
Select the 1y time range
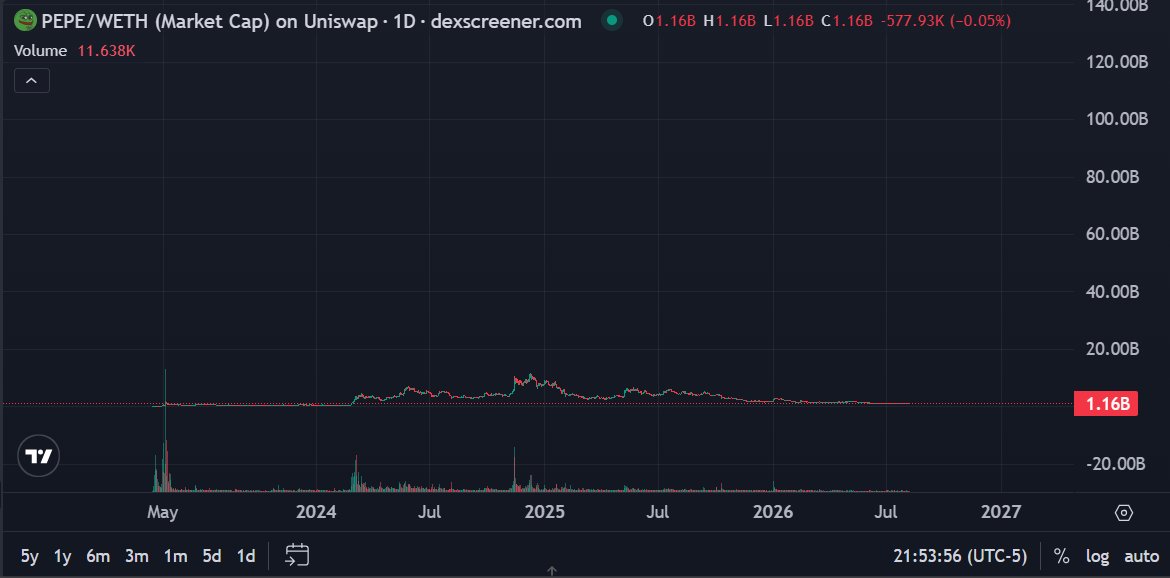(63, 556)
